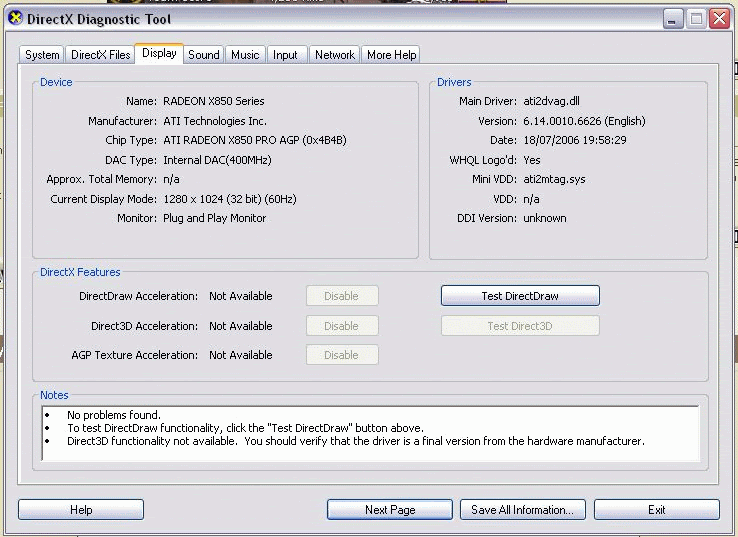This screenshot has width=738, height=537.
Task: Click monitor value 'Plug and Play Monitor'
Action: (x=215, y=218)
